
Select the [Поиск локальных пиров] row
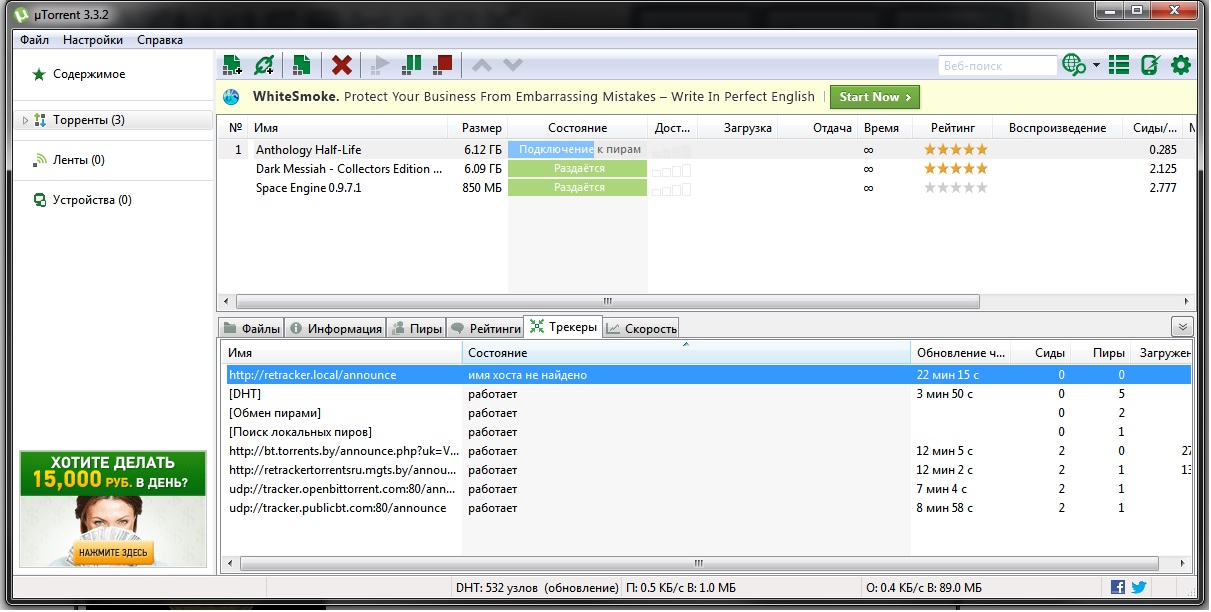tap(709, 432)
